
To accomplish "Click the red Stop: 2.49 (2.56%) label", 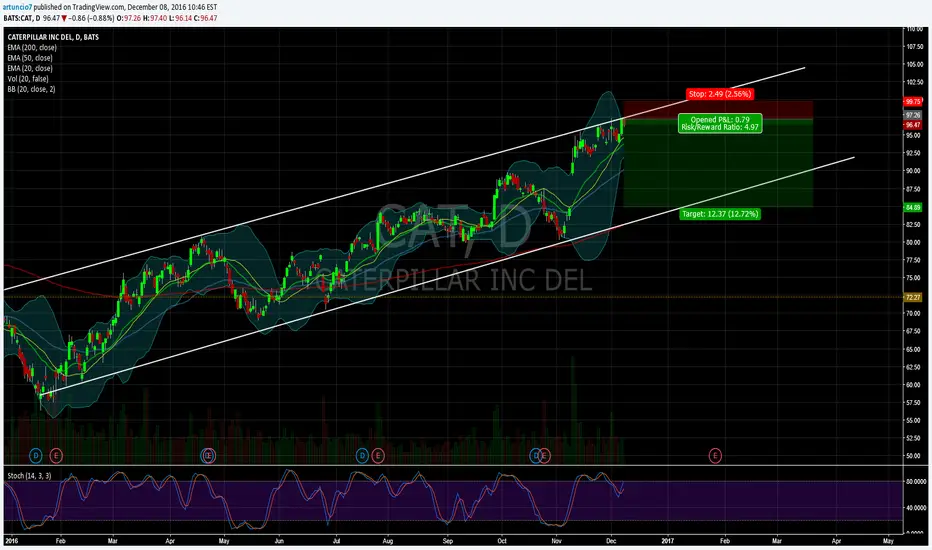I will 720,94.
